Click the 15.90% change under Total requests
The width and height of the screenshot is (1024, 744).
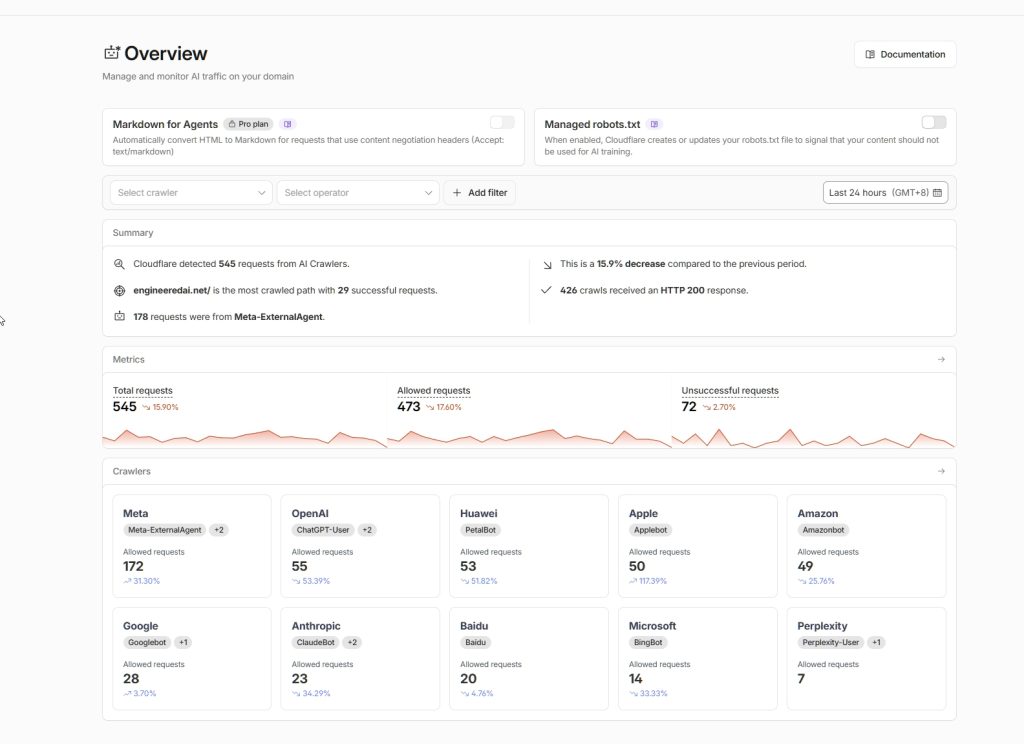tap(161, 407)
